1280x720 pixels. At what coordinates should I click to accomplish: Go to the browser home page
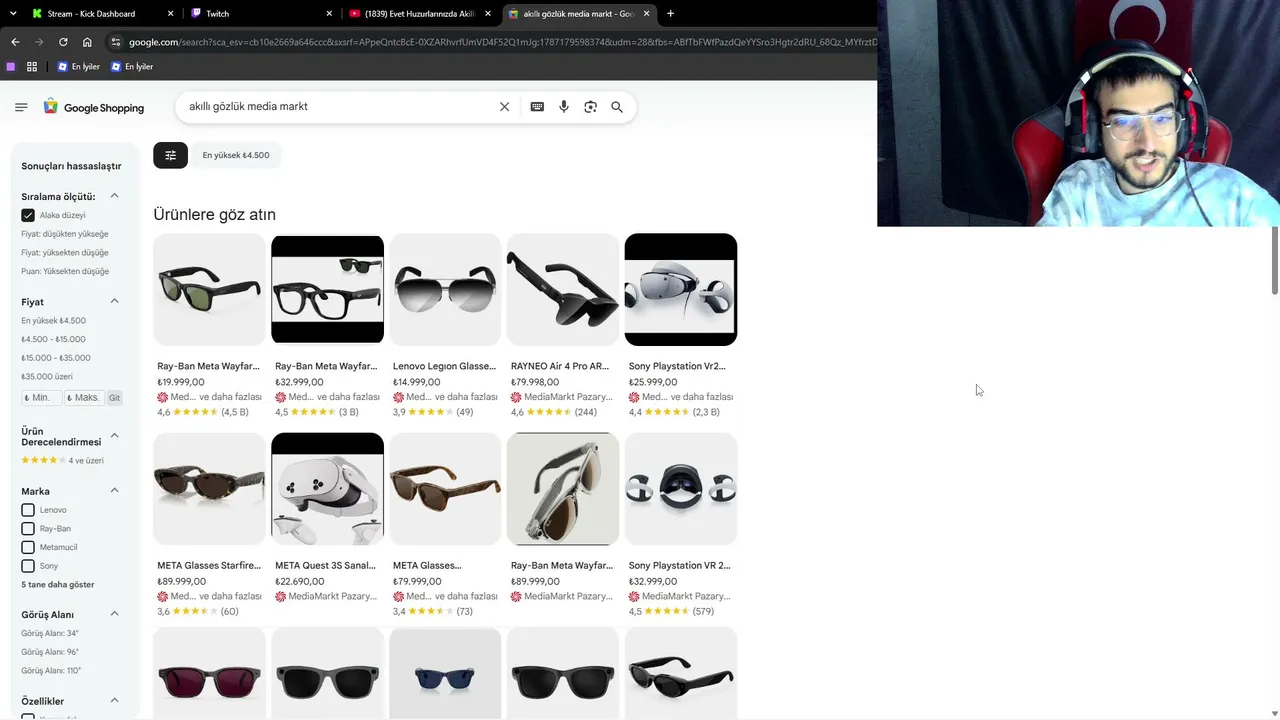(87, 42)
